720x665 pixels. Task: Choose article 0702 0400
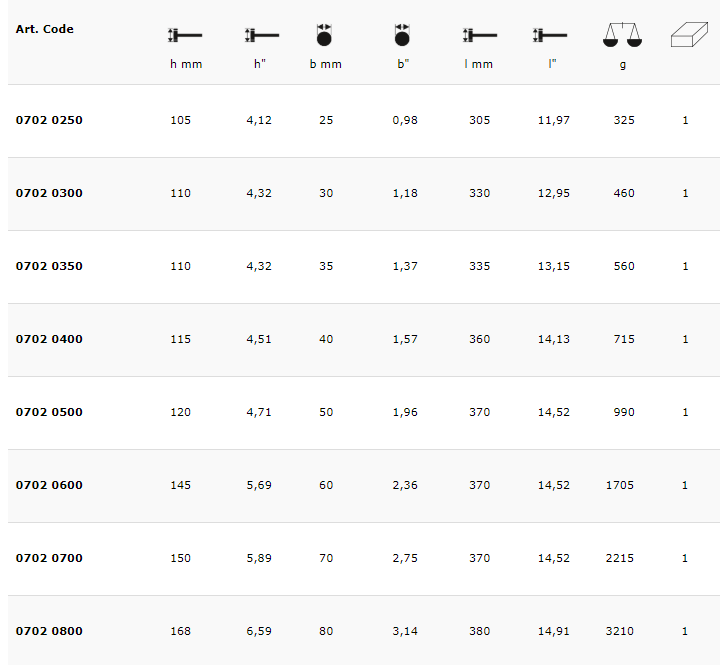click(50, 339)
